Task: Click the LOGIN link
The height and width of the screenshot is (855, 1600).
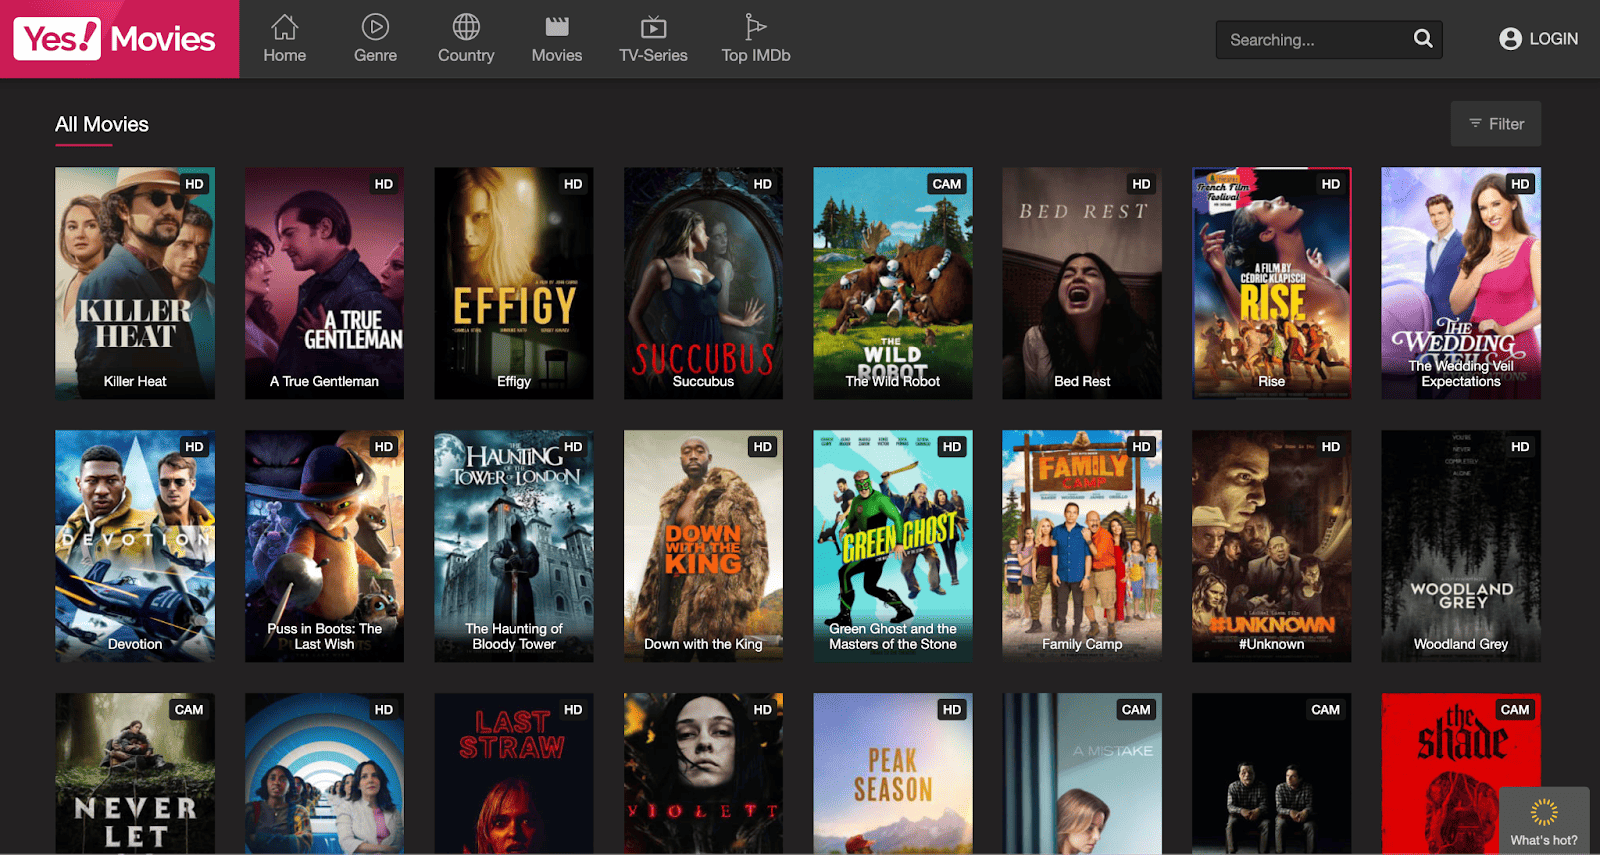Action: pyautogui.click(x=1554, y=39)
